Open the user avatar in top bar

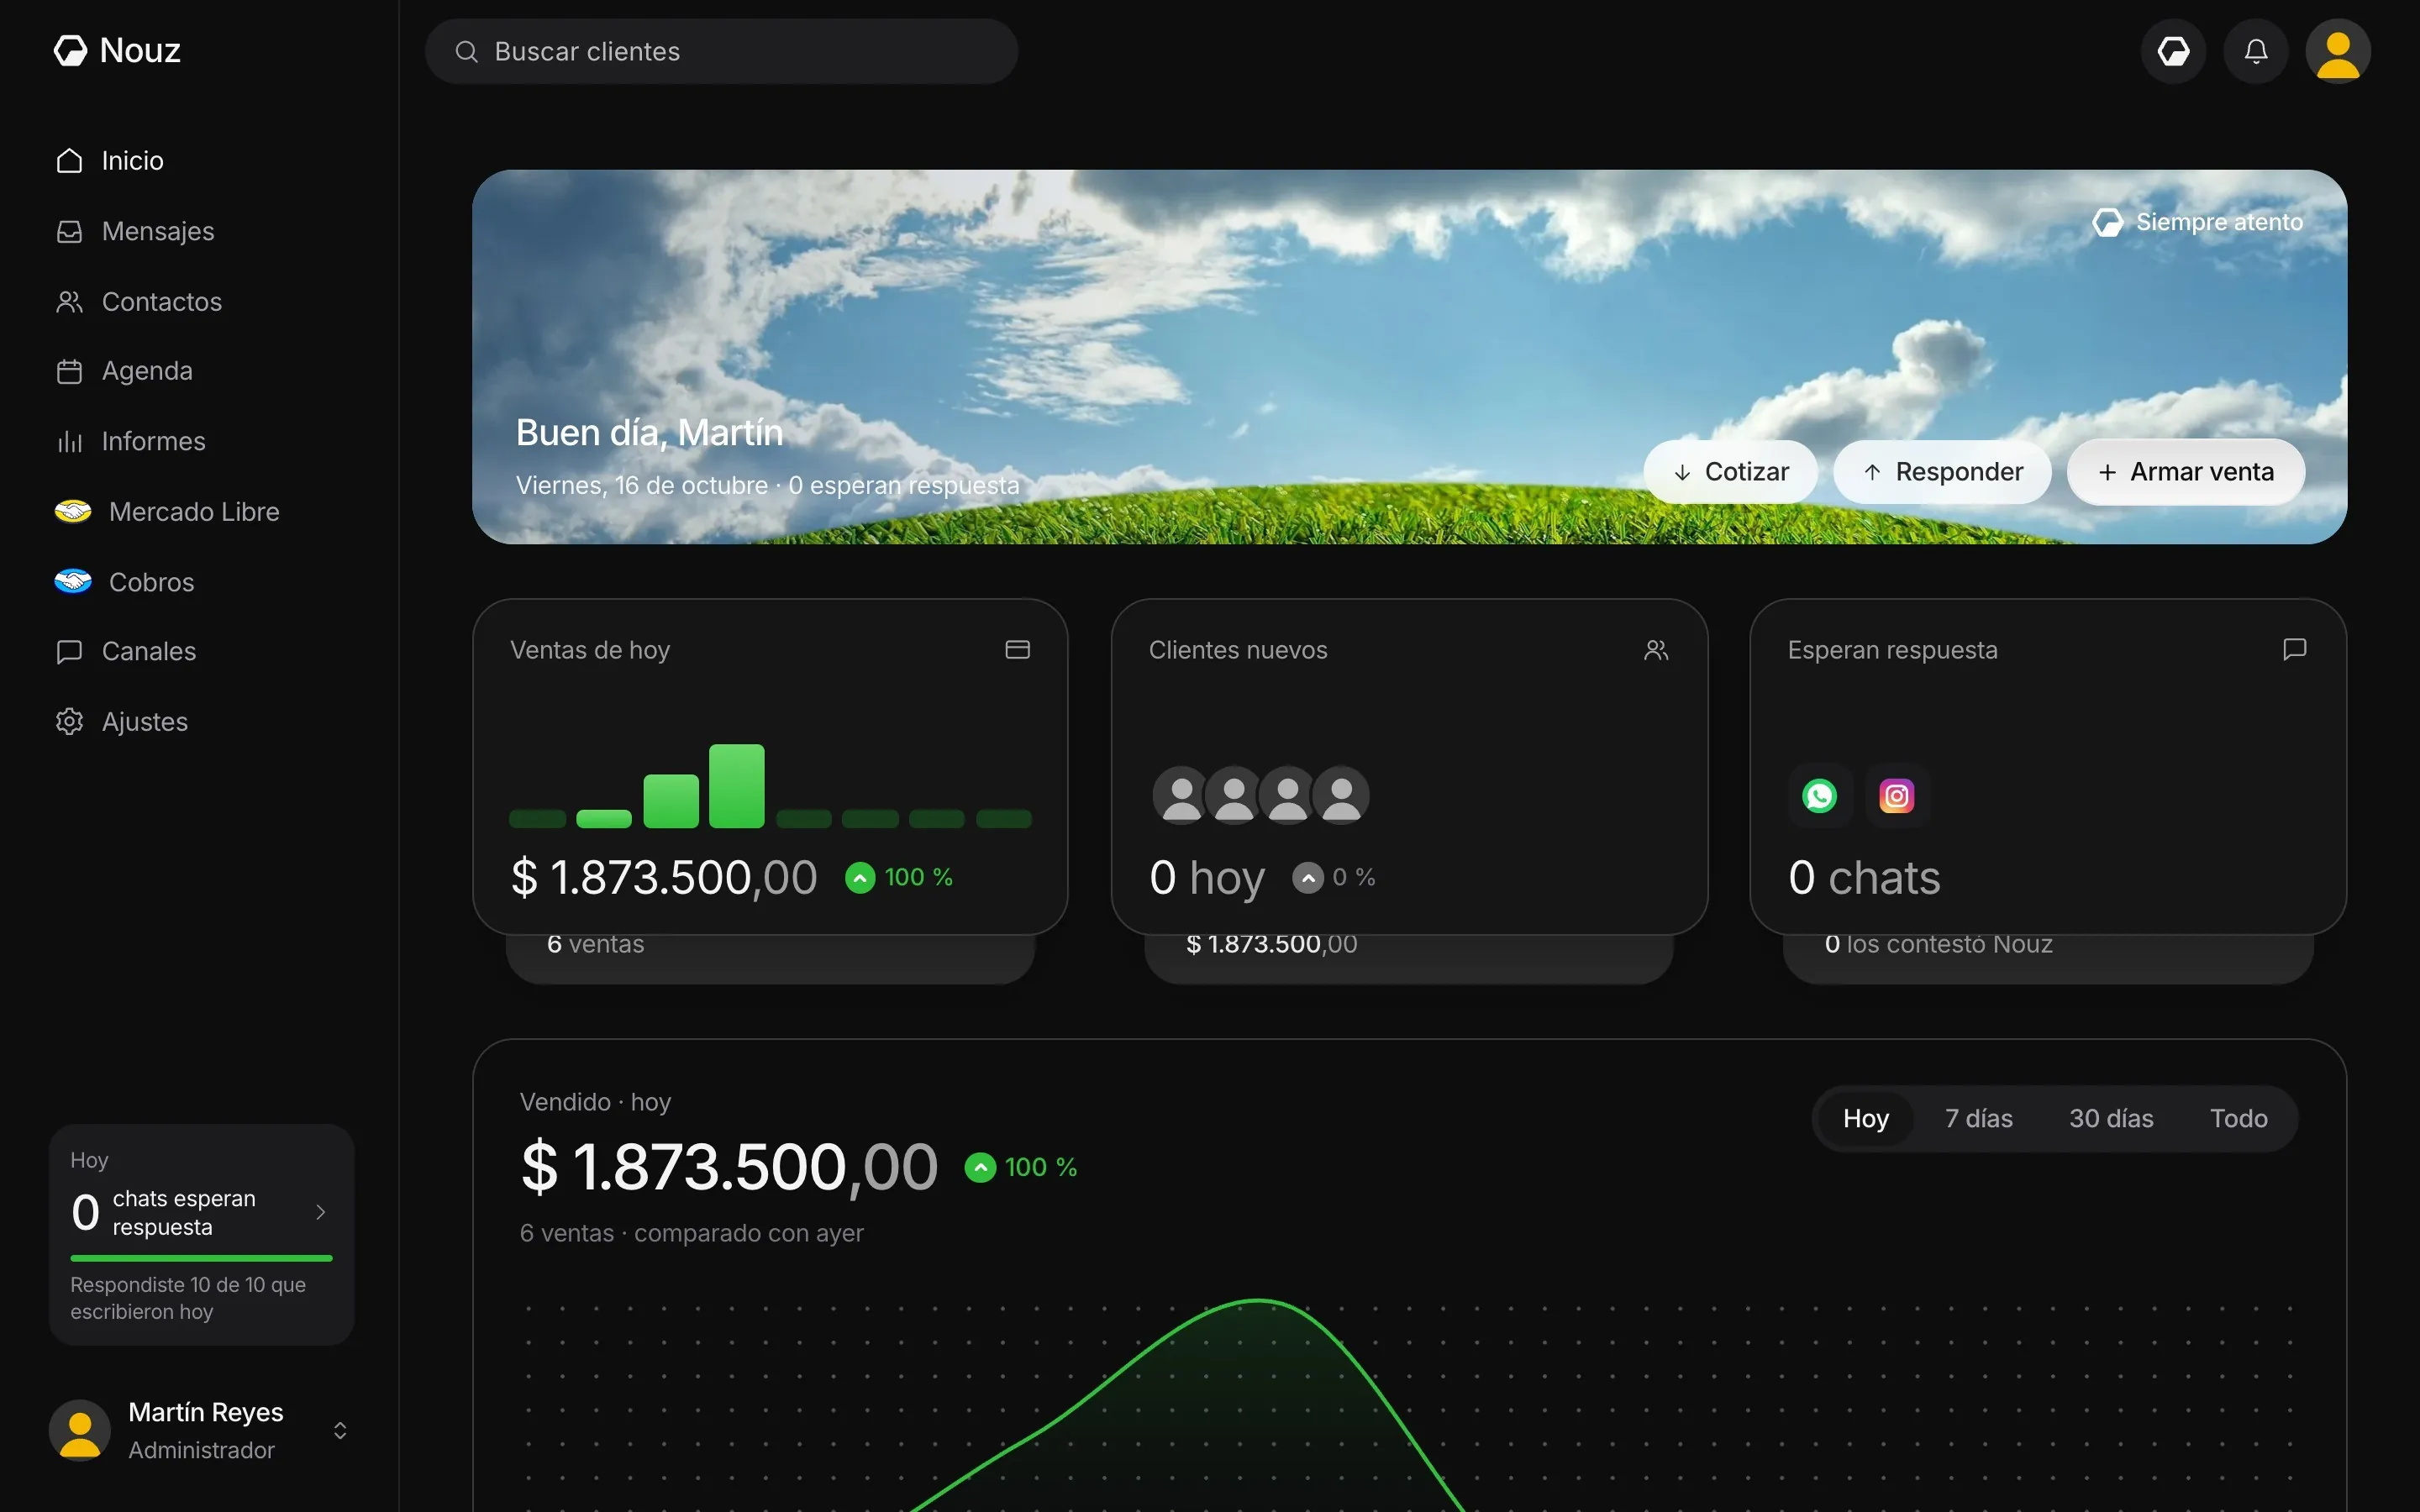(2337, 51)
